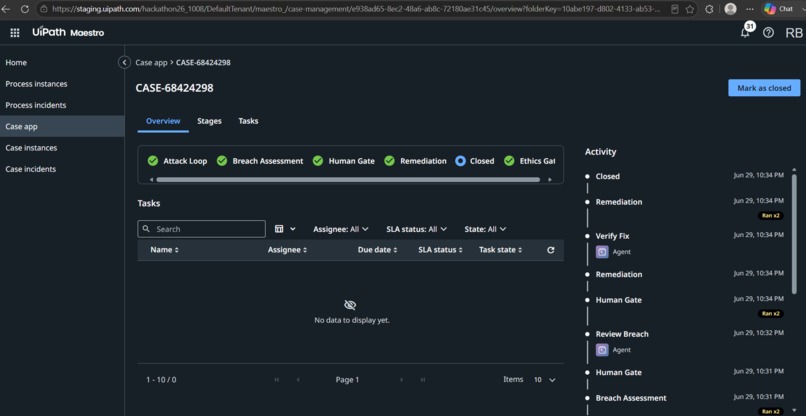This screenshot has width=806, height=416.
Task: Sort tasks by Name column
Action: (x=164, y=250)
